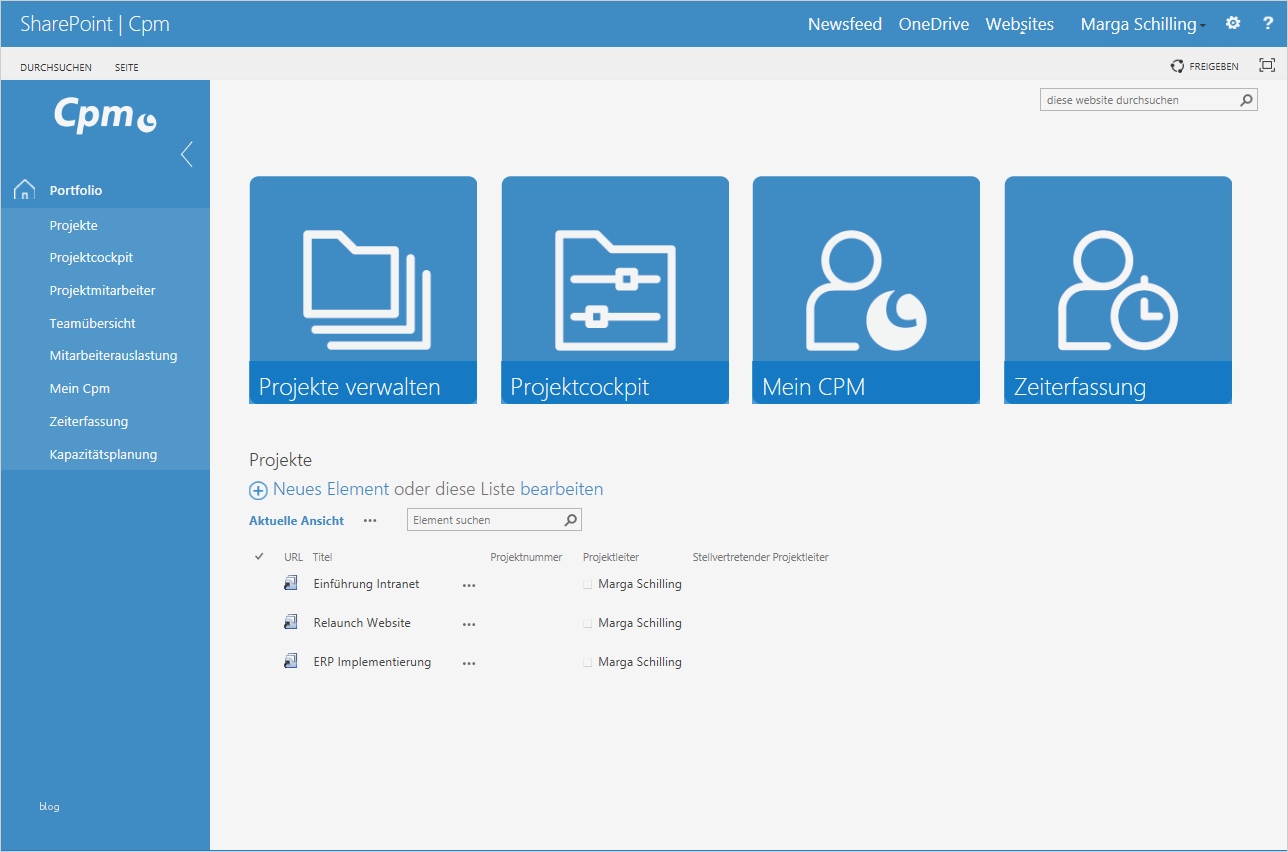
Task: Submit site search with magnifier icon
Action: (1246, 100)
